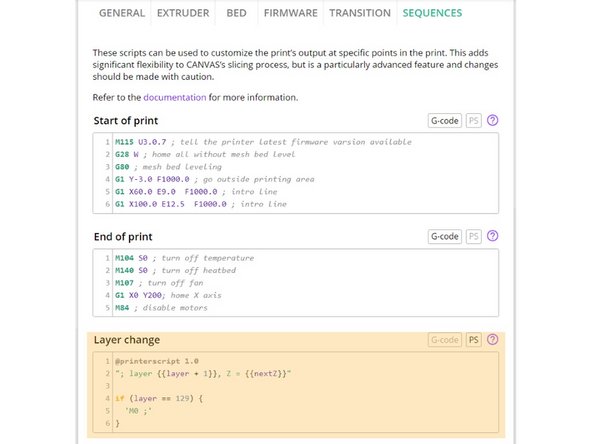The width and height of the screenshot is (592, 444).
Task: Select G-code mode for Start of print
Action: [x=445, y=121]
